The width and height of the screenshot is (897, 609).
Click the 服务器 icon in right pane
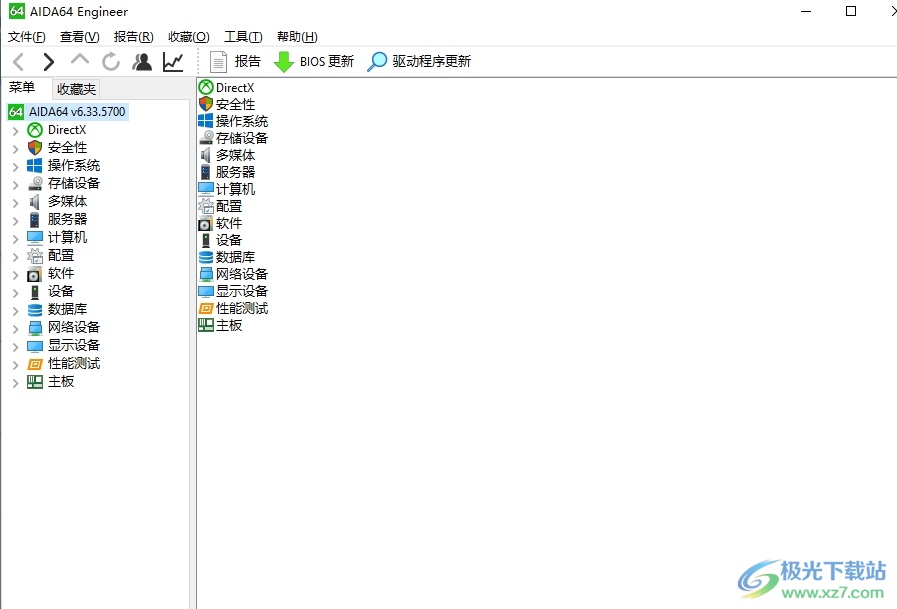[x=206, y=172]
